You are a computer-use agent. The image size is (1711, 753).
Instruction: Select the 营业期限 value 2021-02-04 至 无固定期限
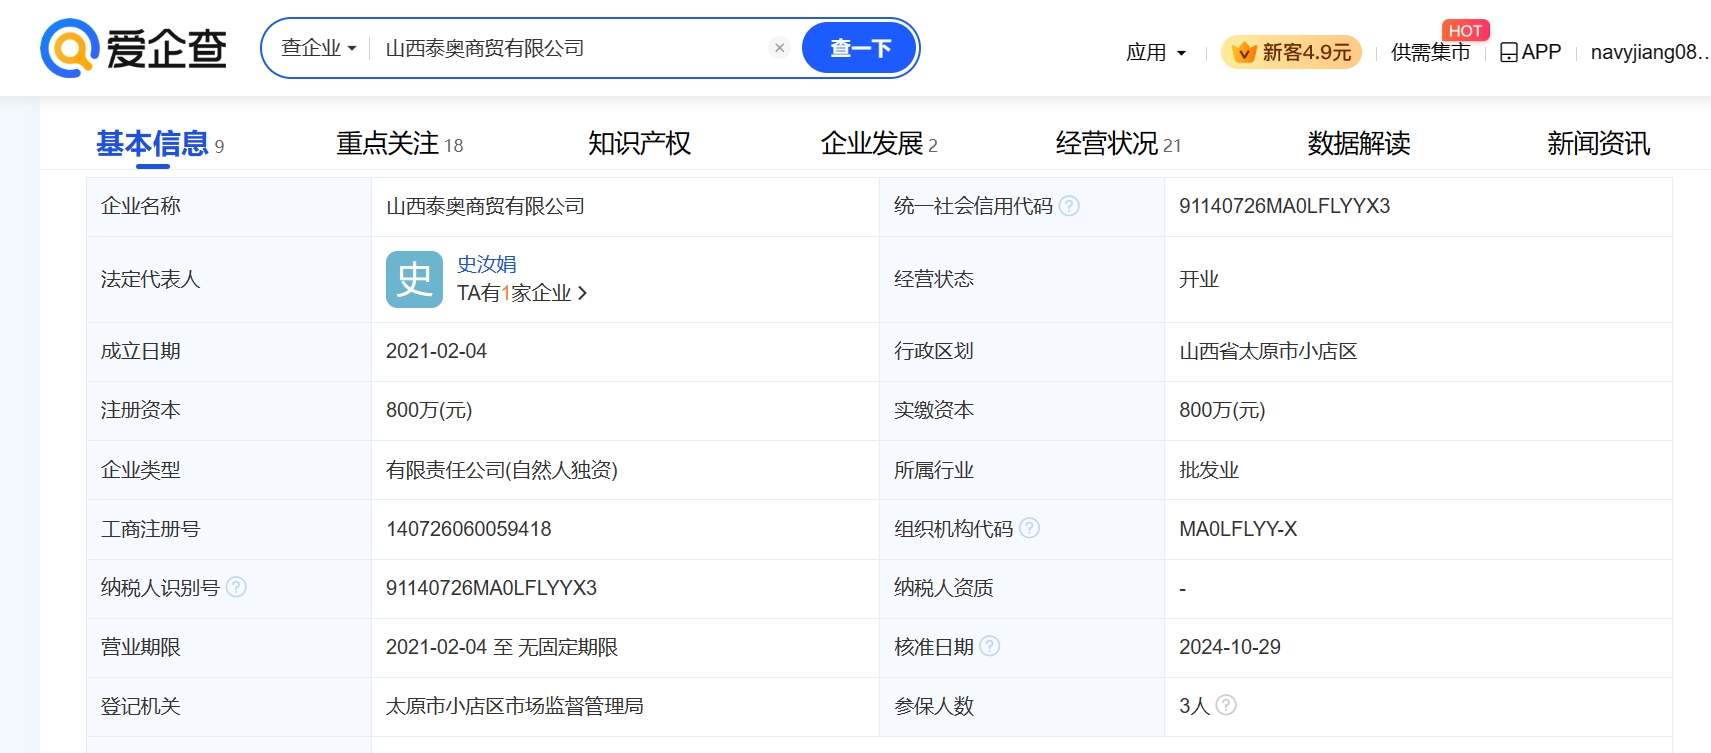(502, 647)
